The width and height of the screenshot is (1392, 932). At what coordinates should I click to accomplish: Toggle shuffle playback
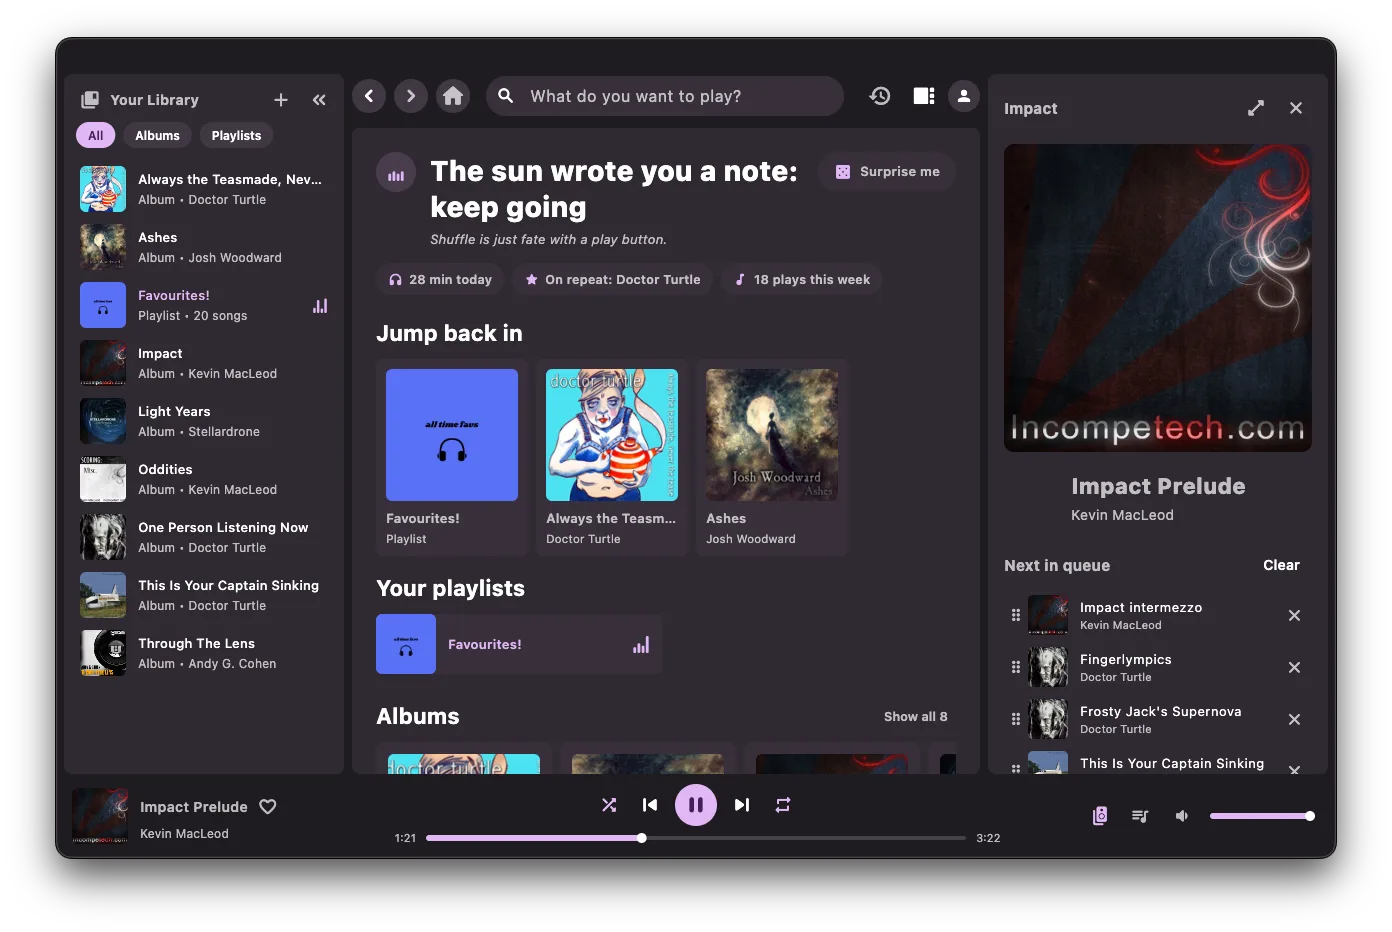[609, 805]
